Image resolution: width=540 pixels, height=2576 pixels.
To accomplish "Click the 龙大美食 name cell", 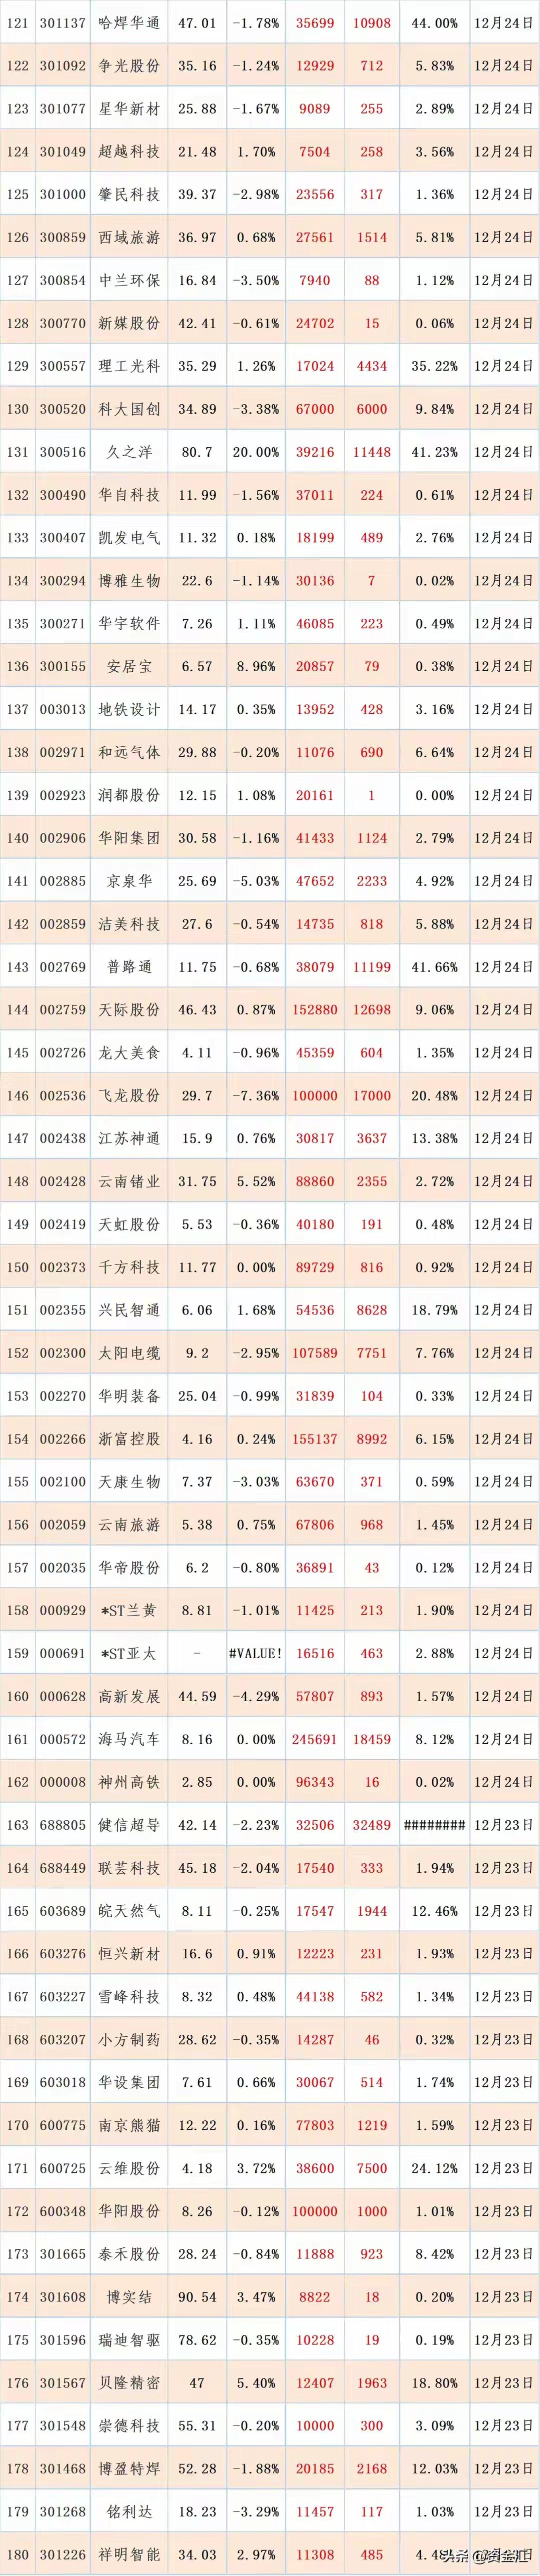I will click(129, 1053).
